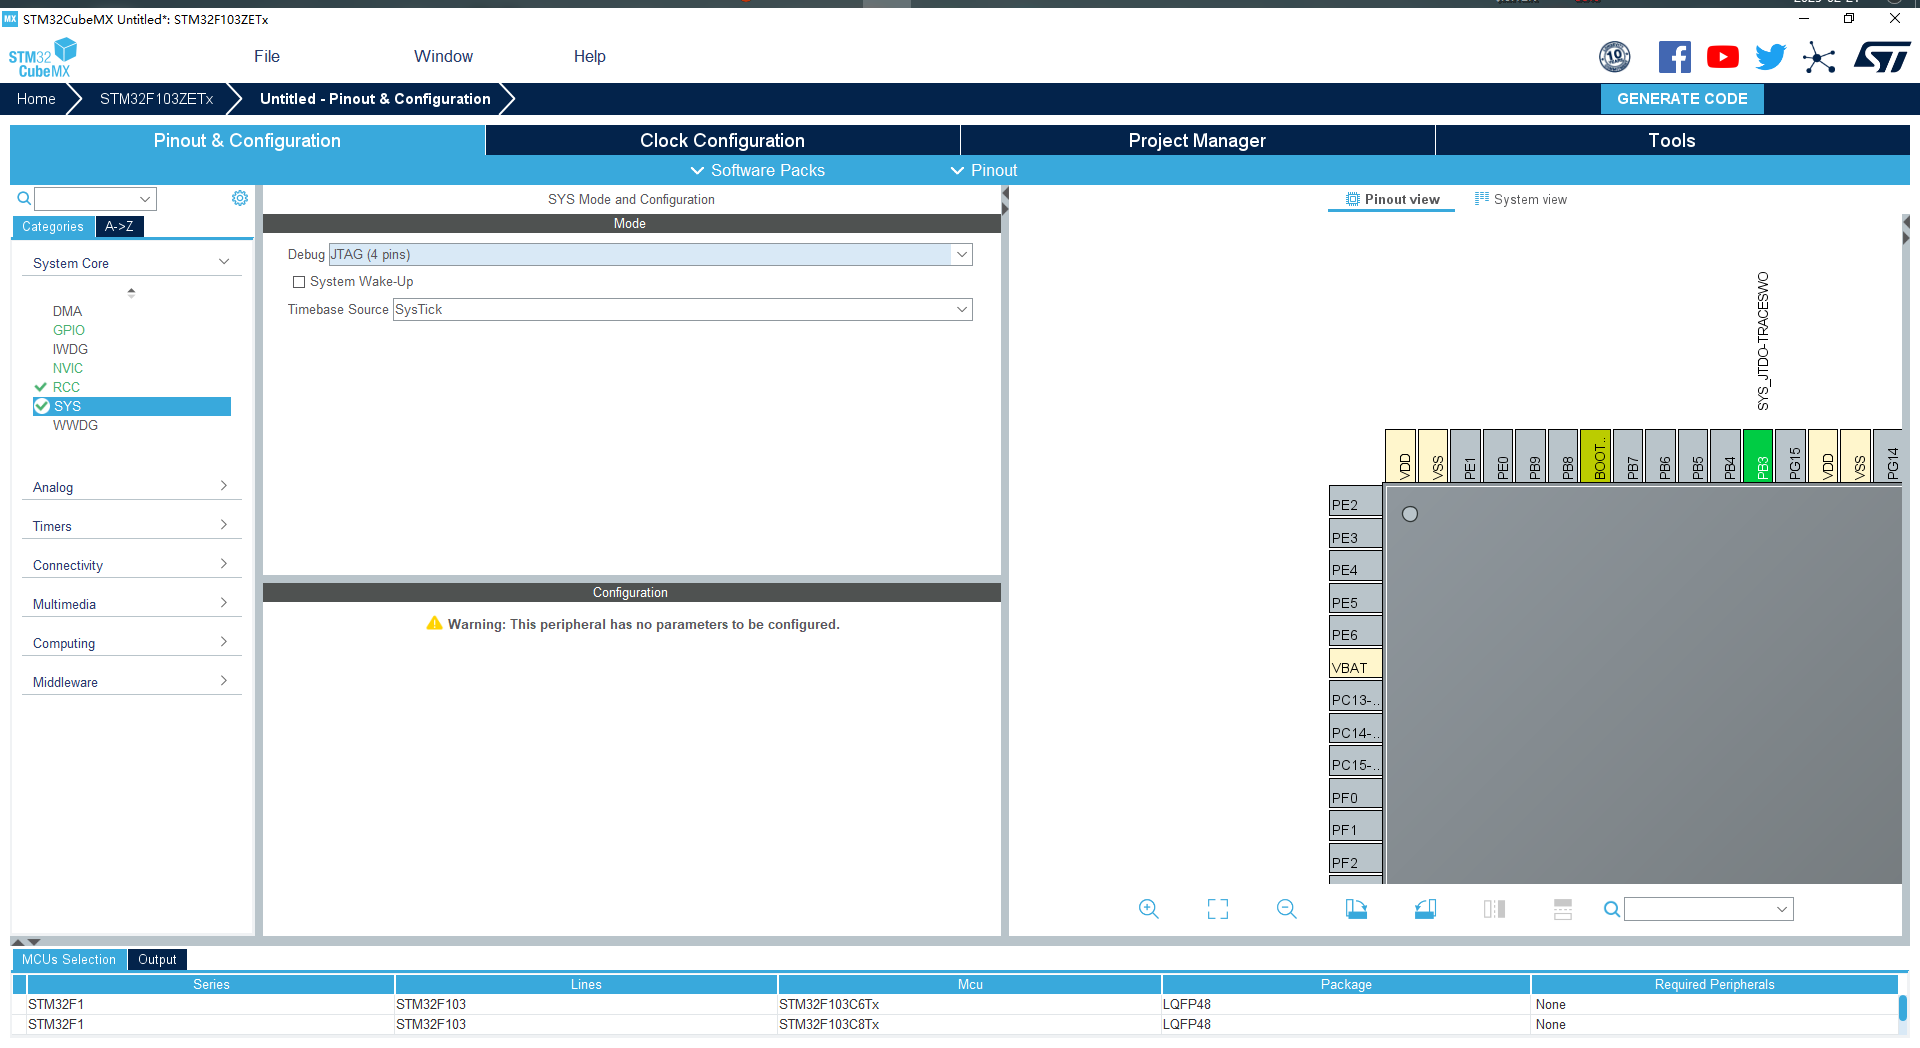Sort table by Package column

(1346, 984)
